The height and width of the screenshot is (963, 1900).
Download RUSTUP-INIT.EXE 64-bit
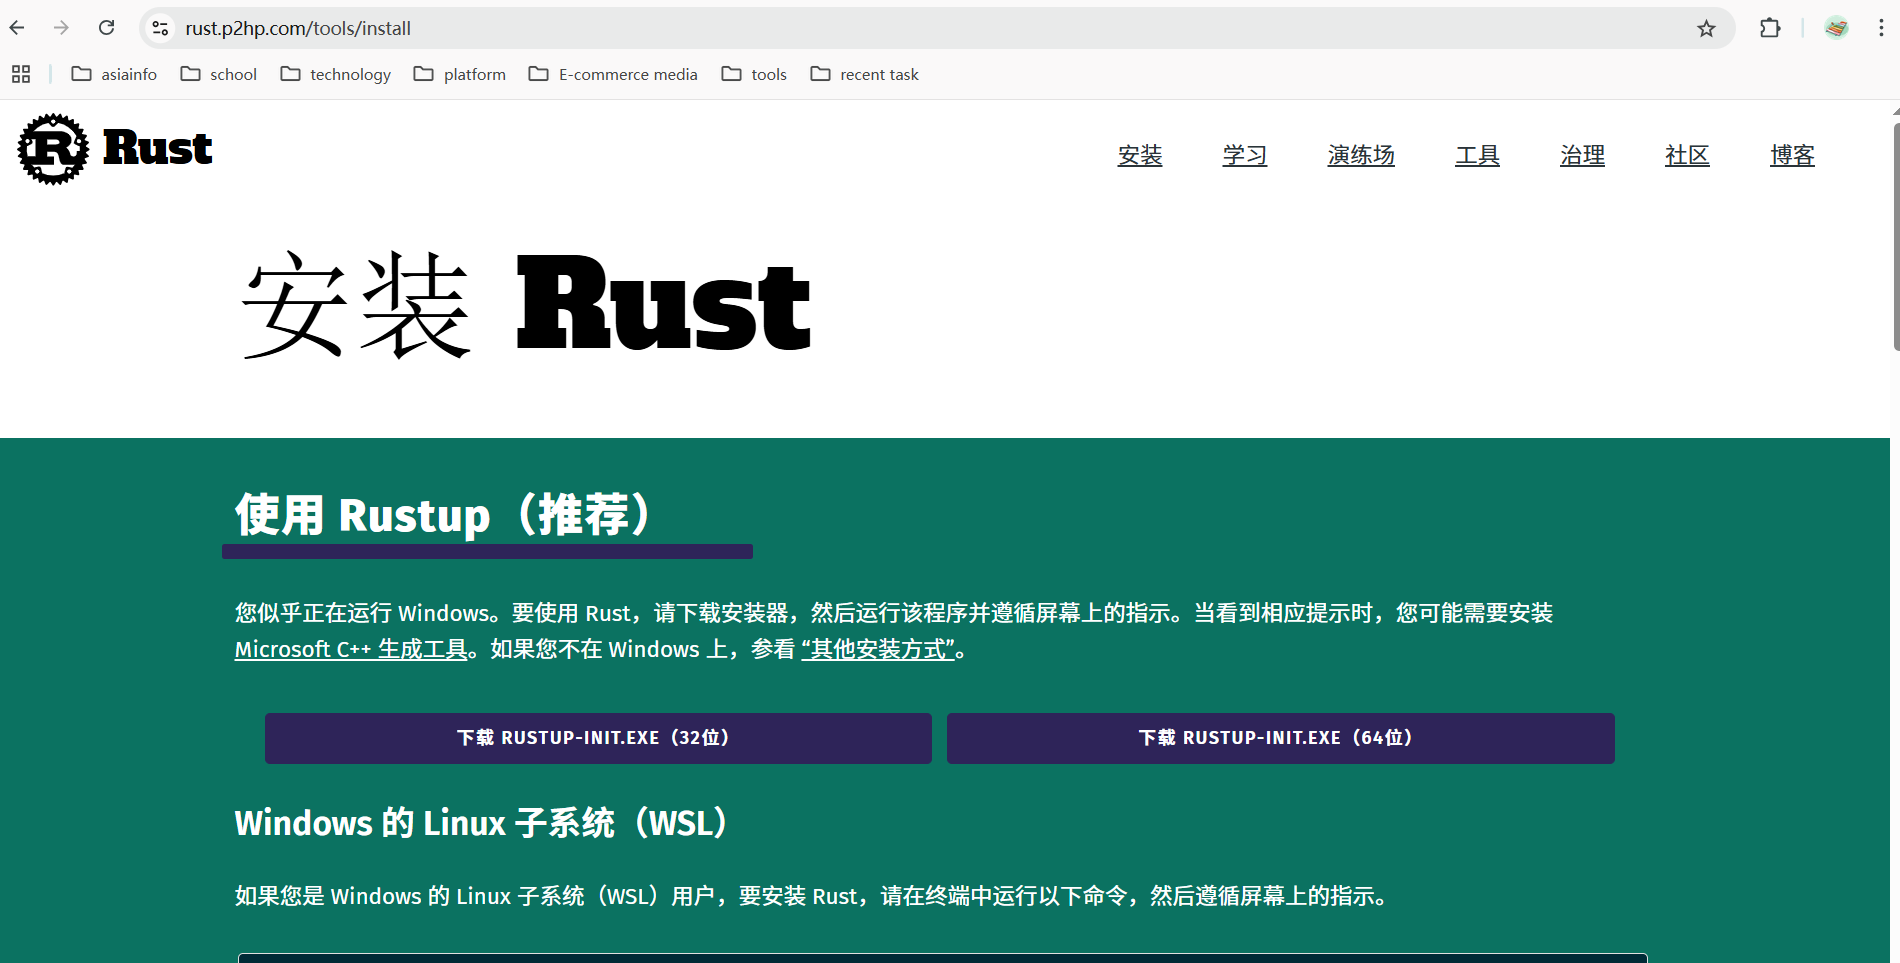[1281, 738]
